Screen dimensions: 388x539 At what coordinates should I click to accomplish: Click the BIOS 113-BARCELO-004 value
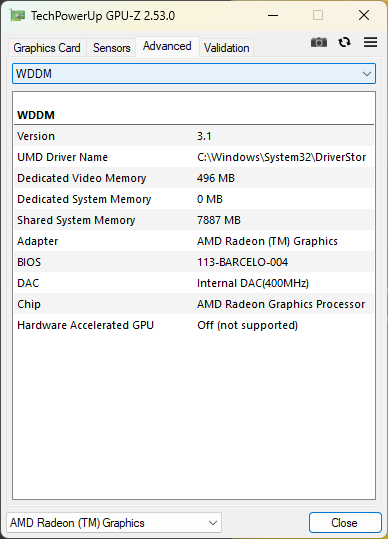tap(242, 262)
